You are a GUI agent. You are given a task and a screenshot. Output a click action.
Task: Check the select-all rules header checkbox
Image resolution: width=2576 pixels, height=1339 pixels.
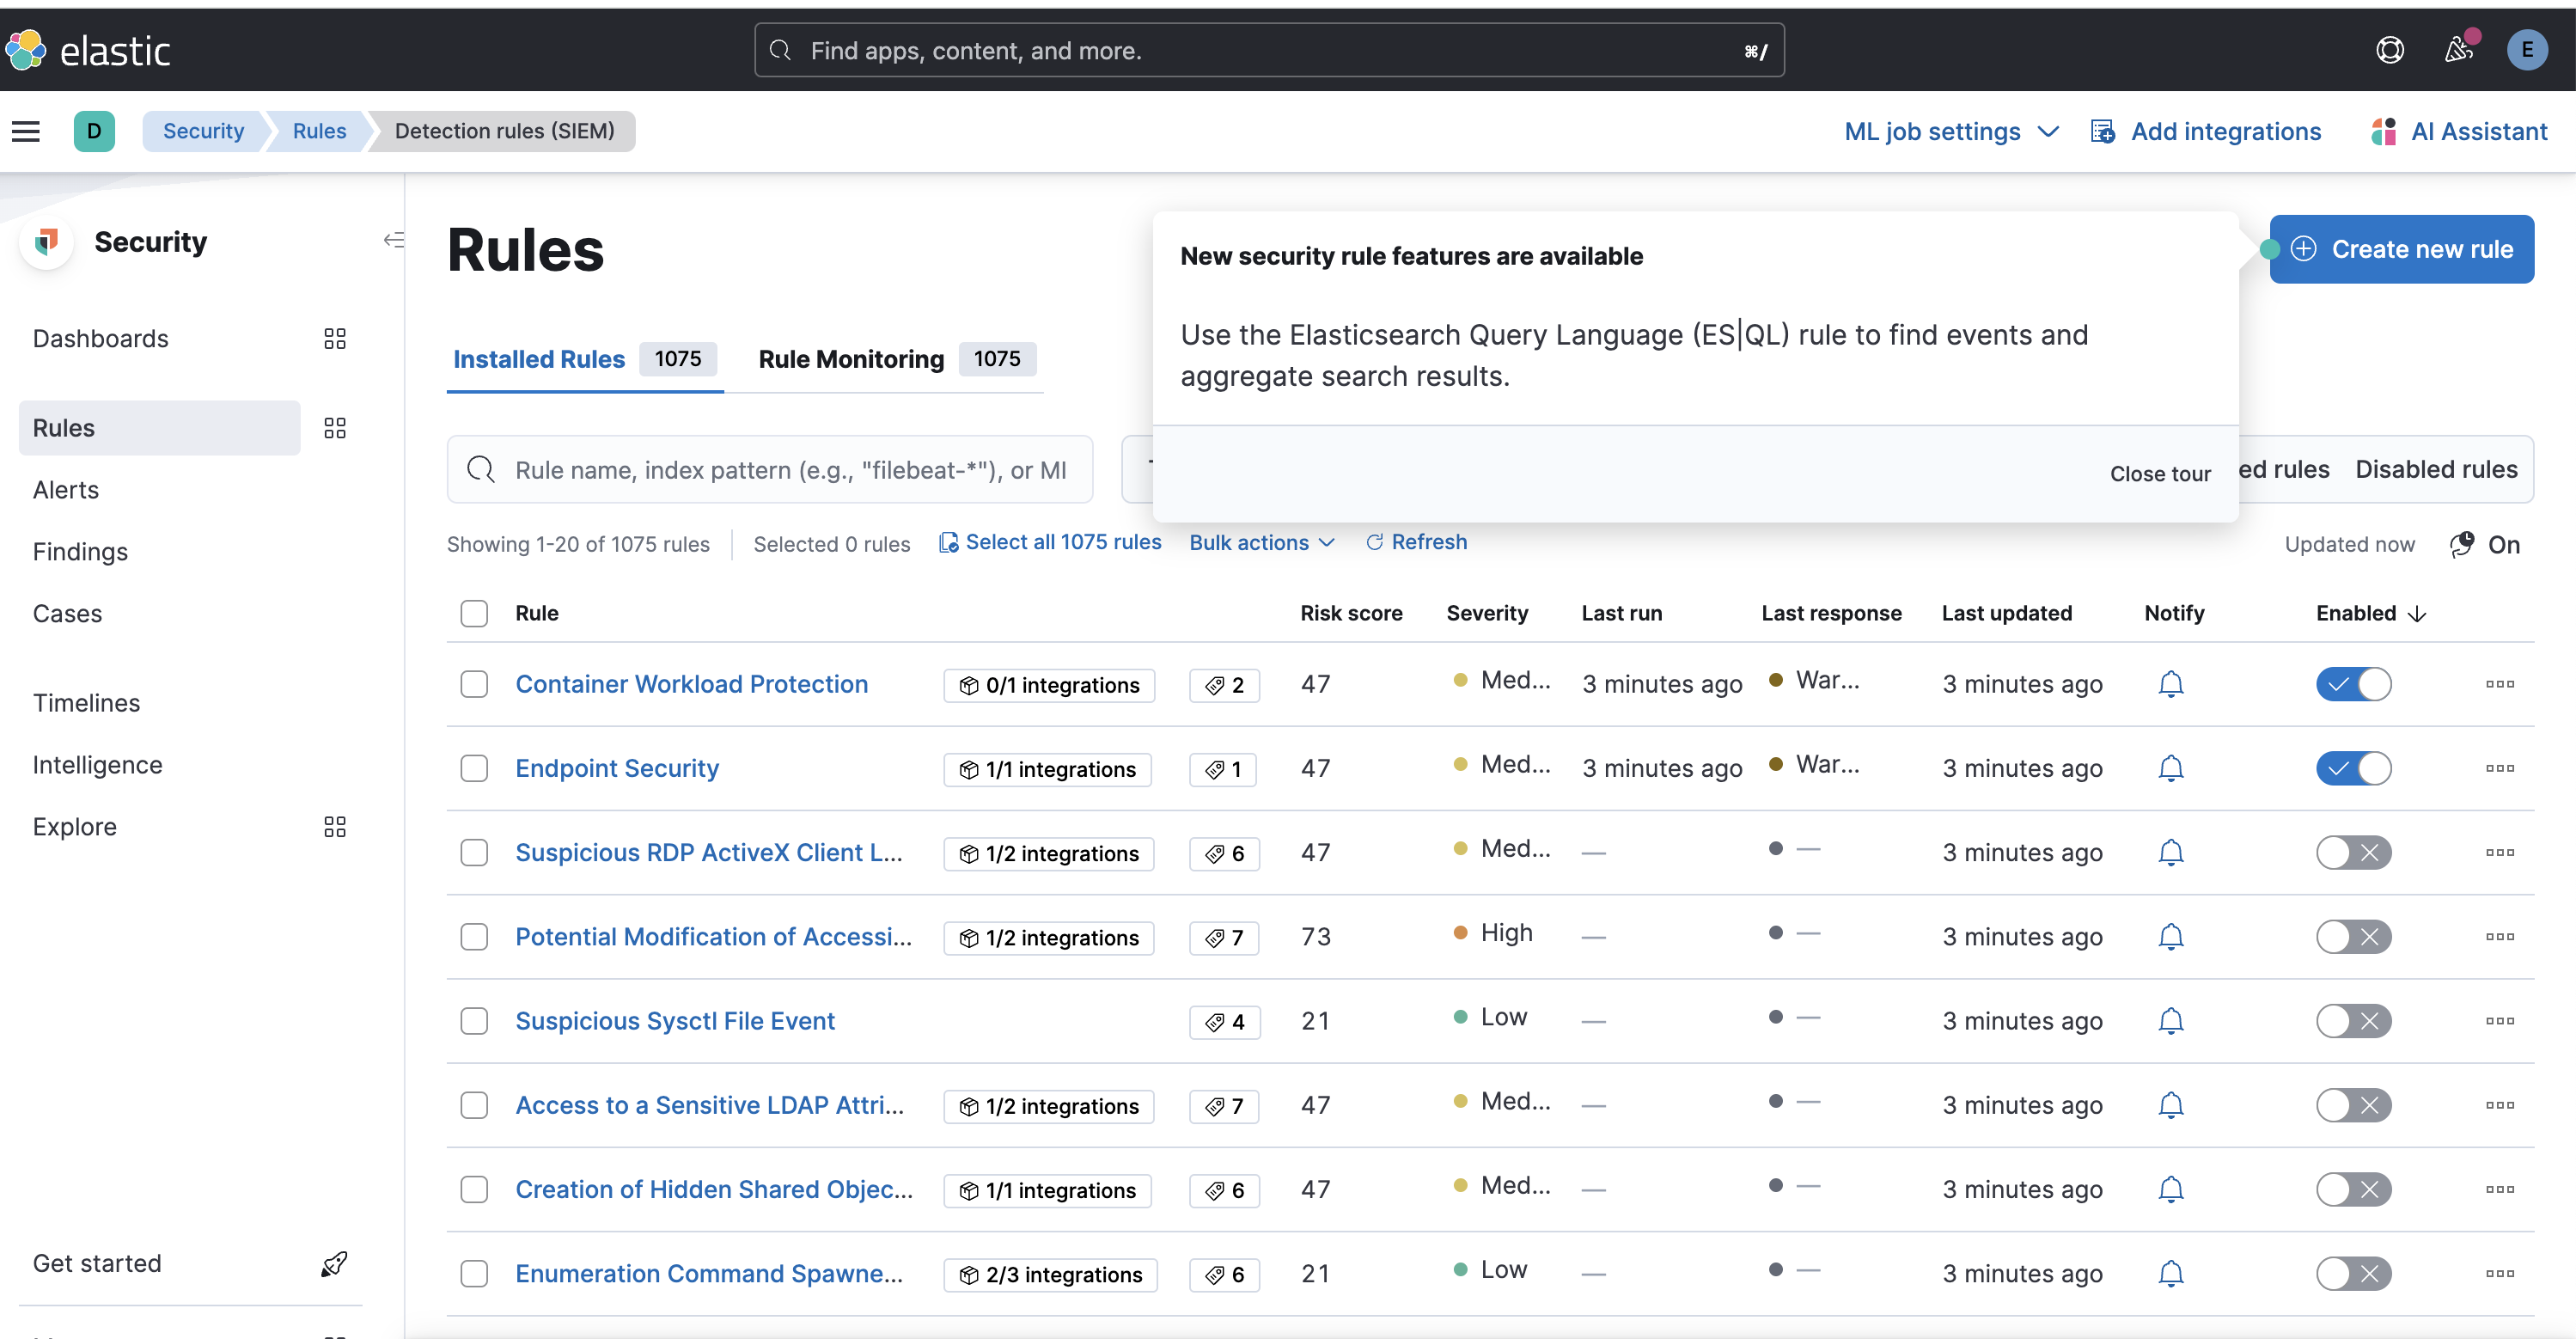(474, 613)
